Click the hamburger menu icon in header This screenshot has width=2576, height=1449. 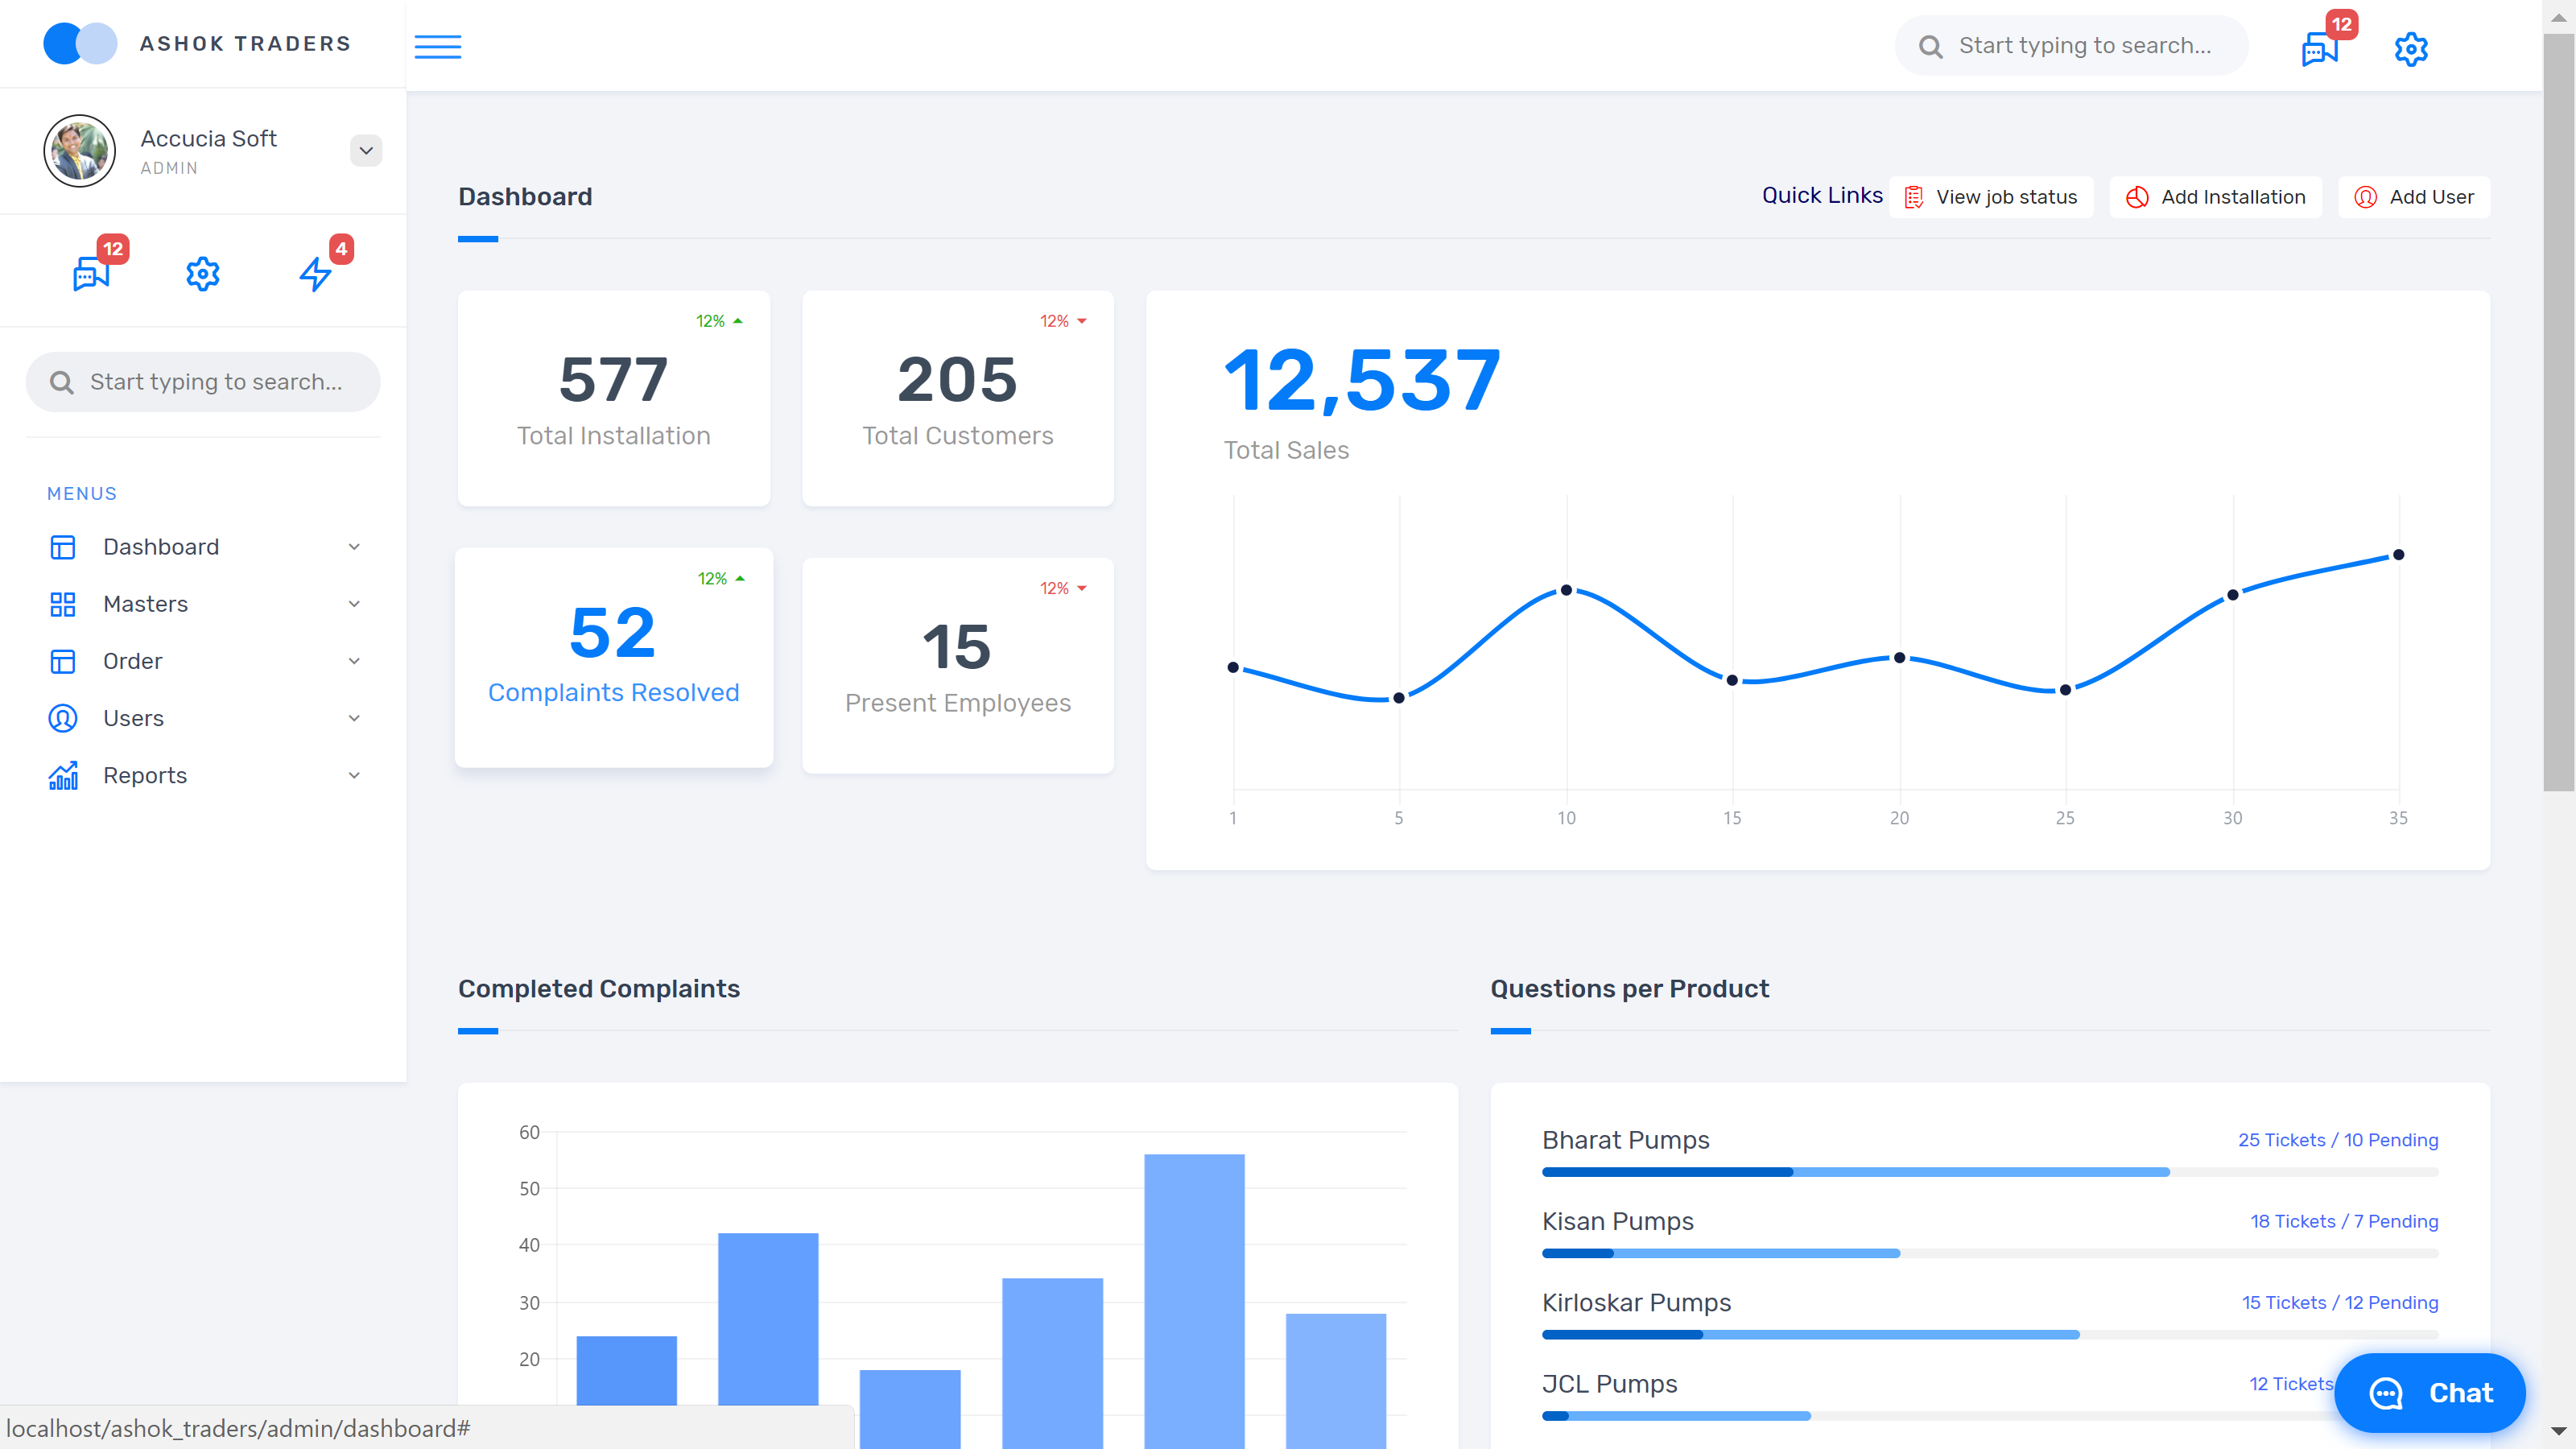click(x=438, y=46)
